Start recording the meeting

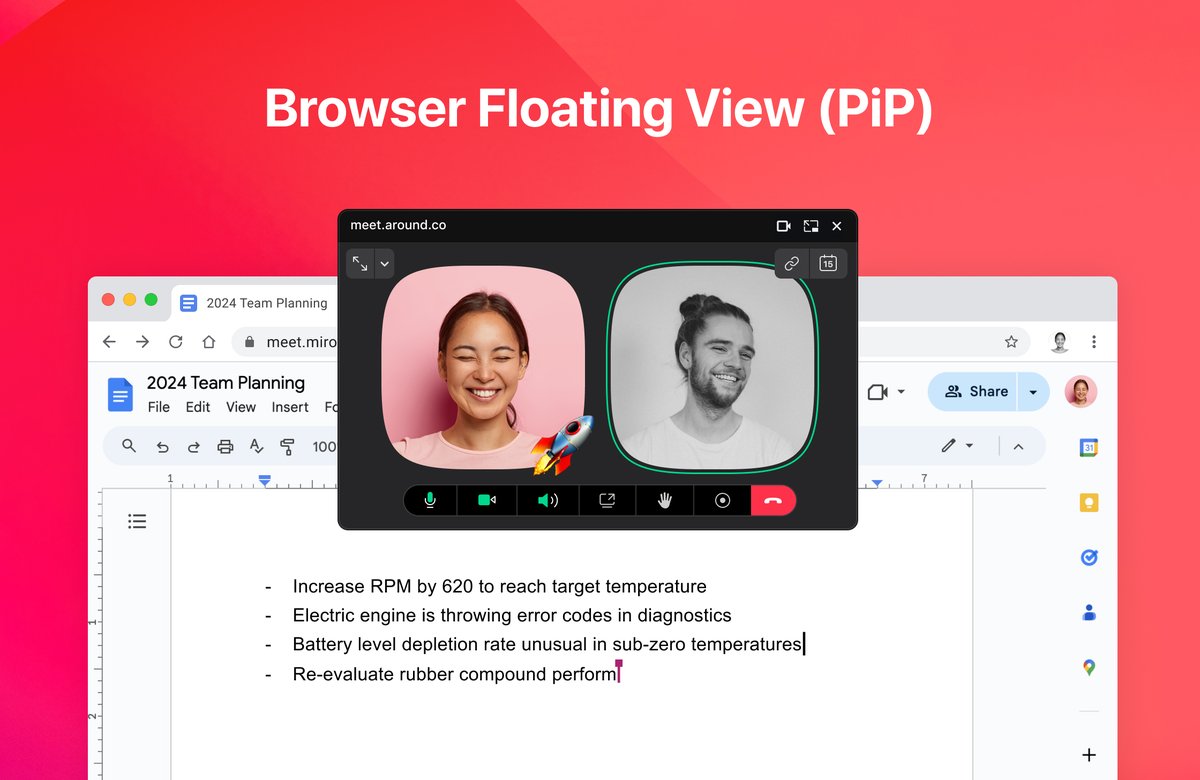tap(722, 500)
